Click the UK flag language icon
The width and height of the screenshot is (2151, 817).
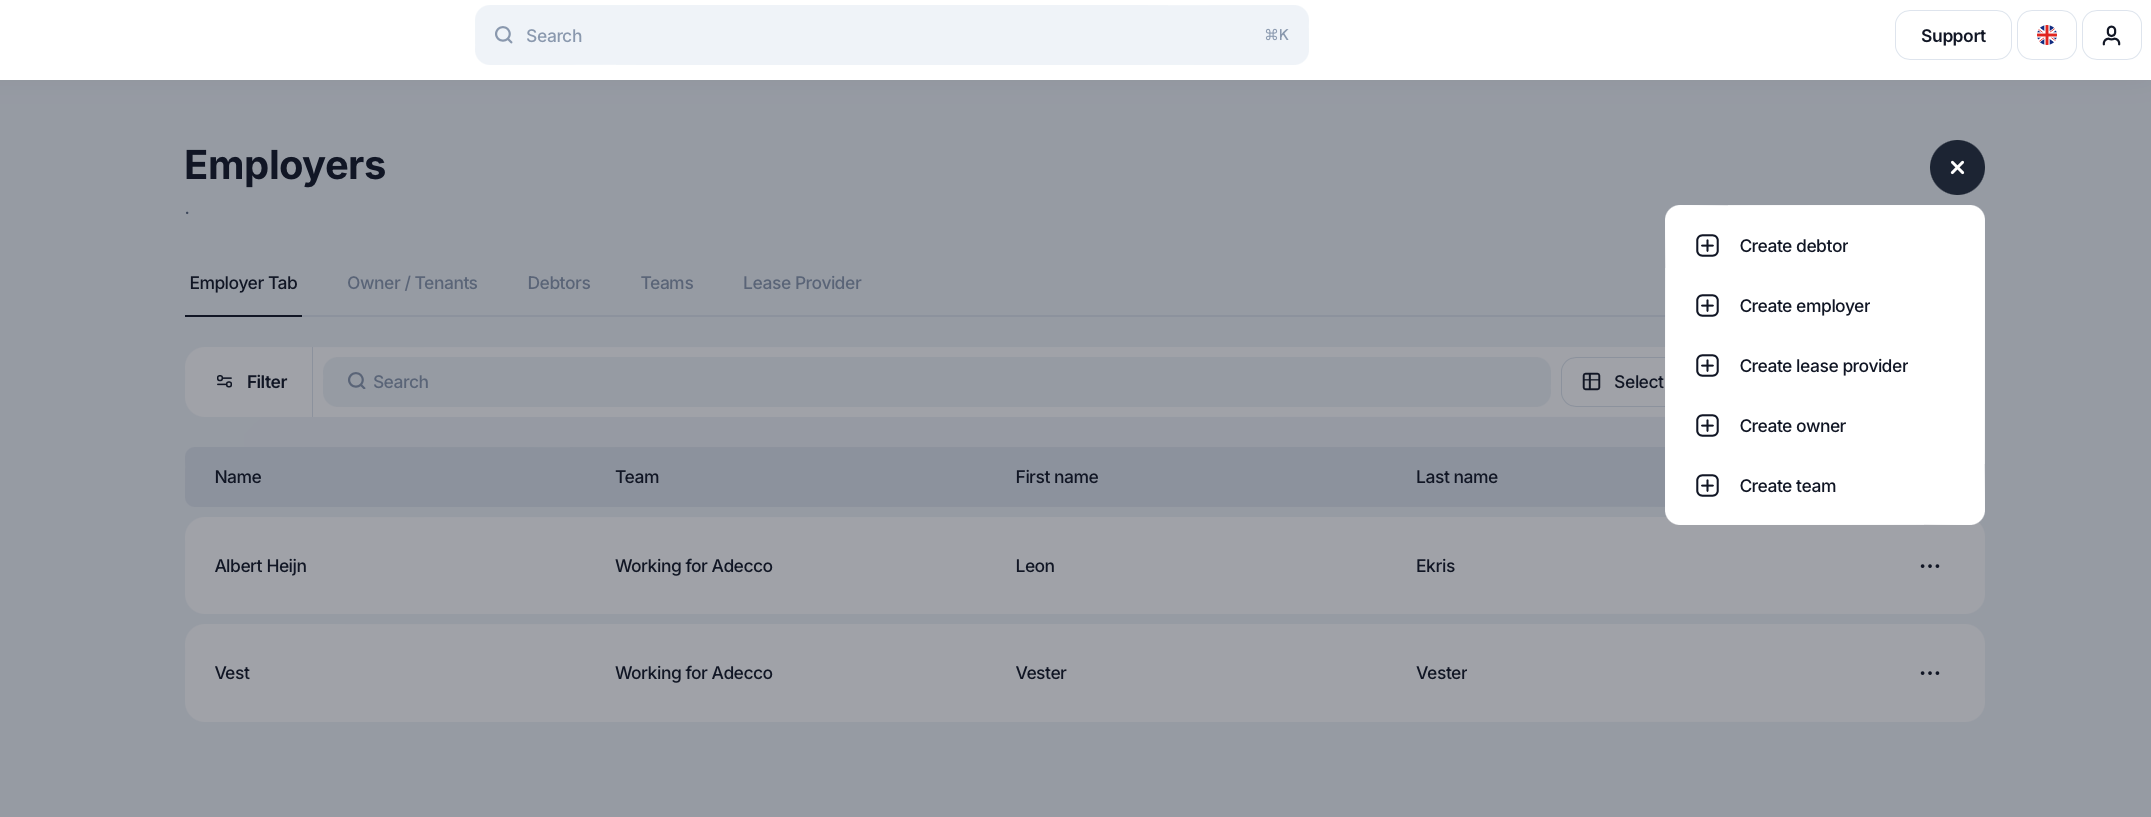pyautogui.click(x=2046, y=35)
